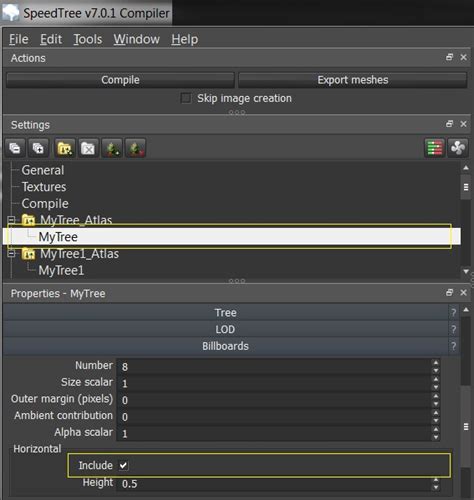474x500 pixels.
Task: Select MyTree1_Atlas label in tree
Action: coord(79,254)
